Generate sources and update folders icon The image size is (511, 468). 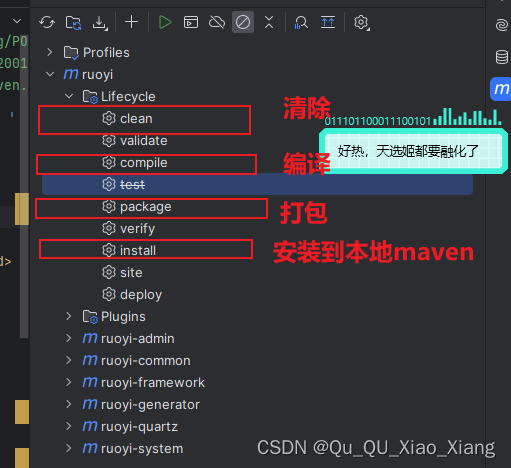pyautogui.click(x=73, y=23)
